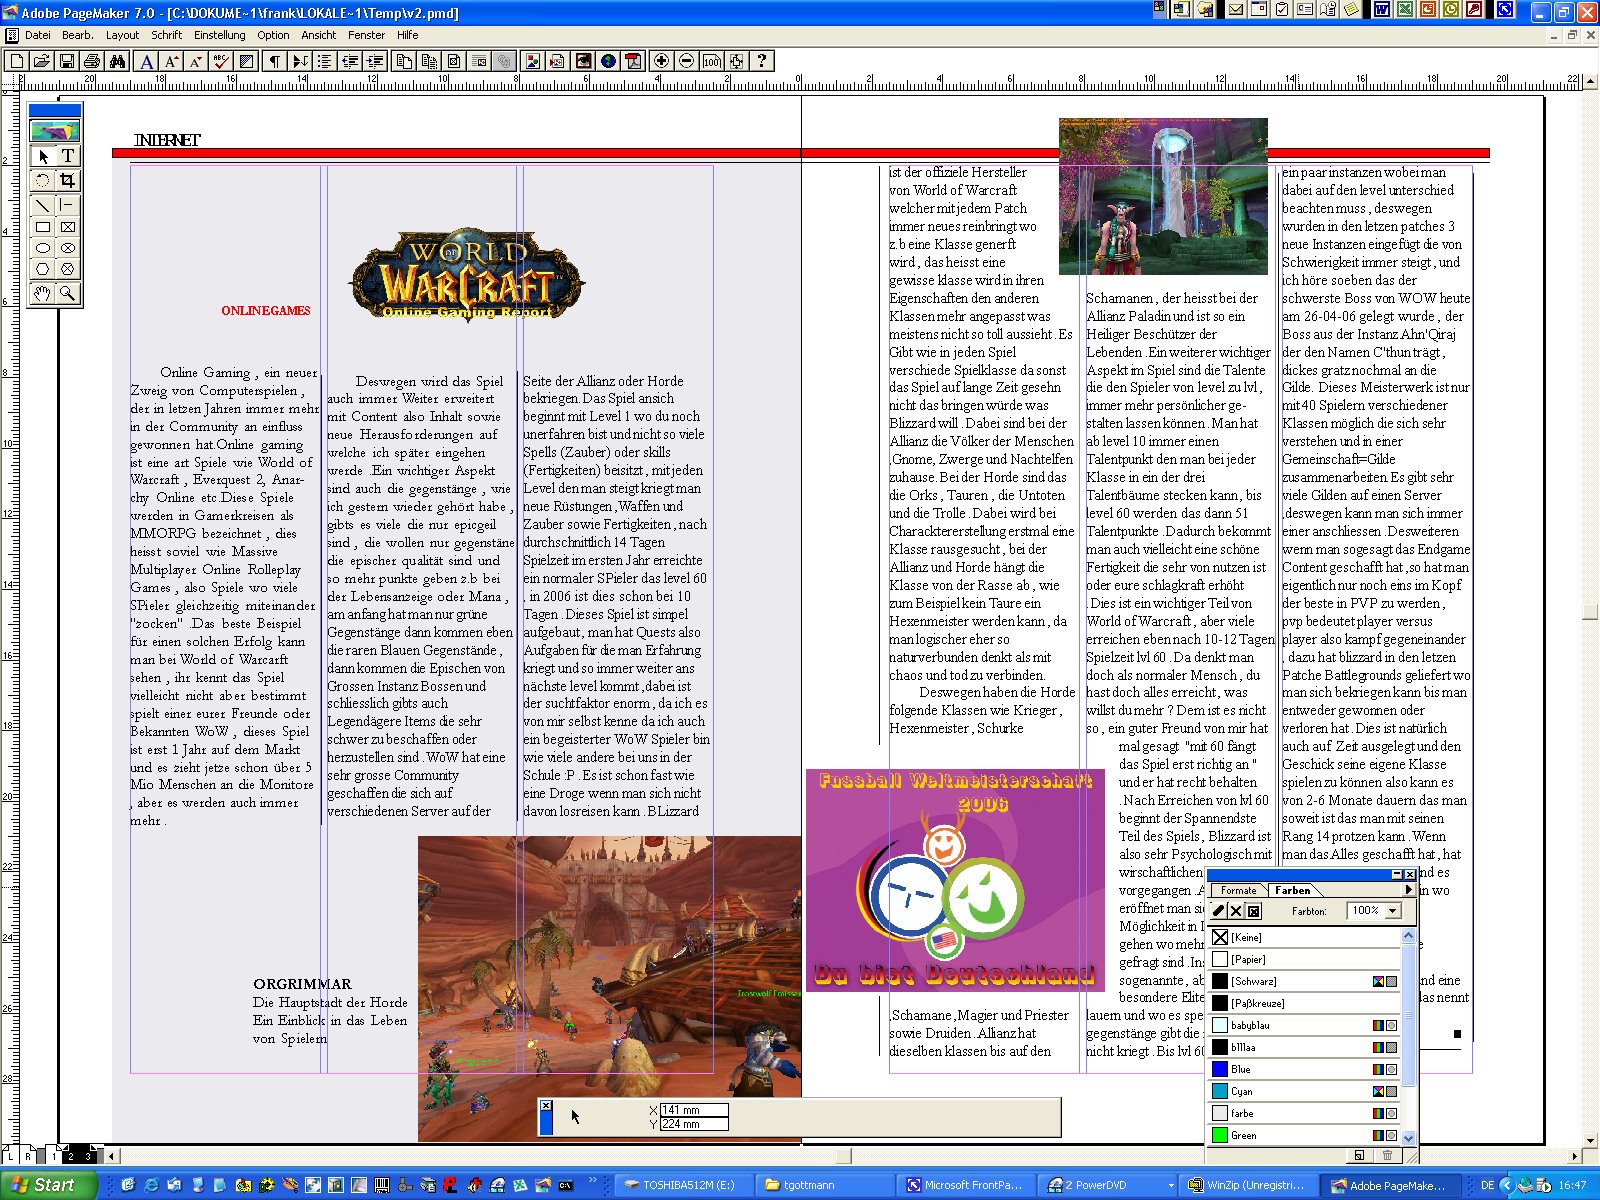Click the Save diskette toolbar icon

(x=67, y=61)
